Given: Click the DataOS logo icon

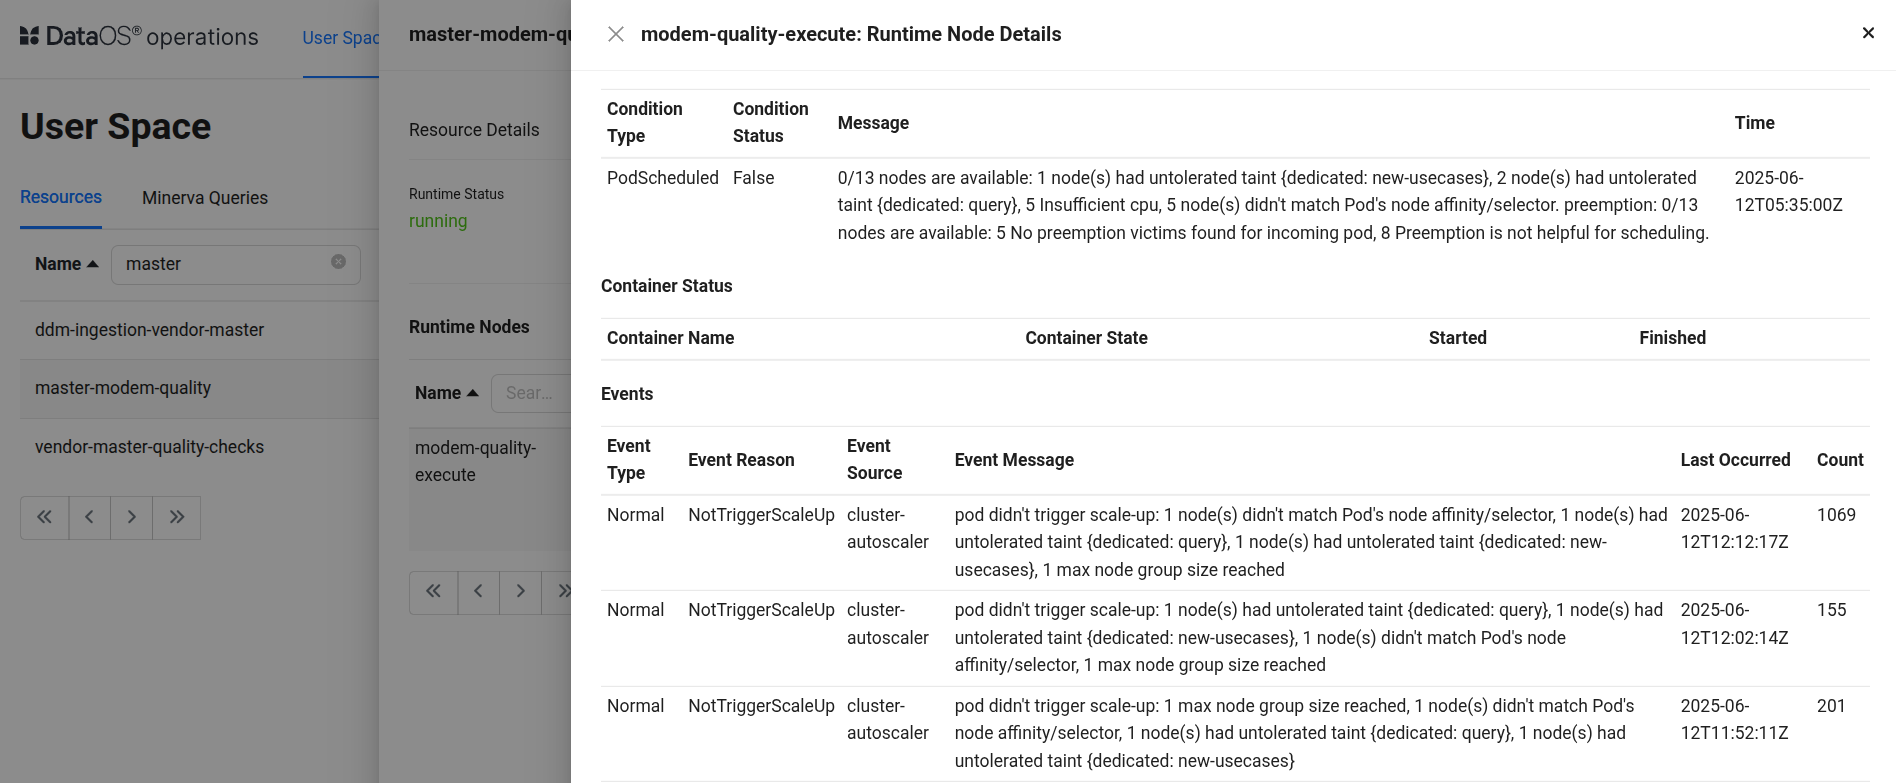Looking at the screenshot, I should tap(30, 37).
